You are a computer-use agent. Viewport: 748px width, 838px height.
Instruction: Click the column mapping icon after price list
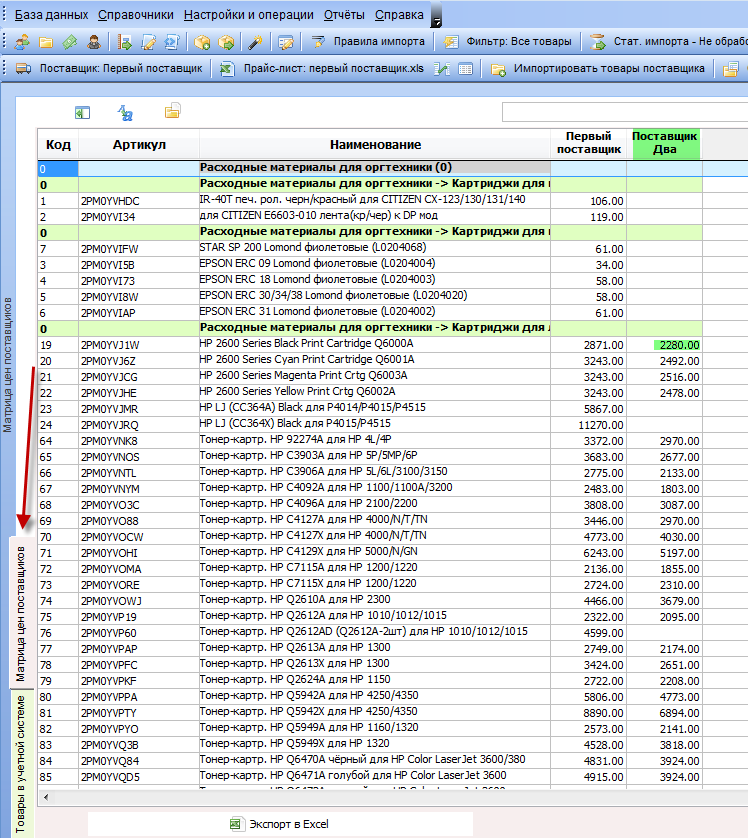[x=442, y=68]
